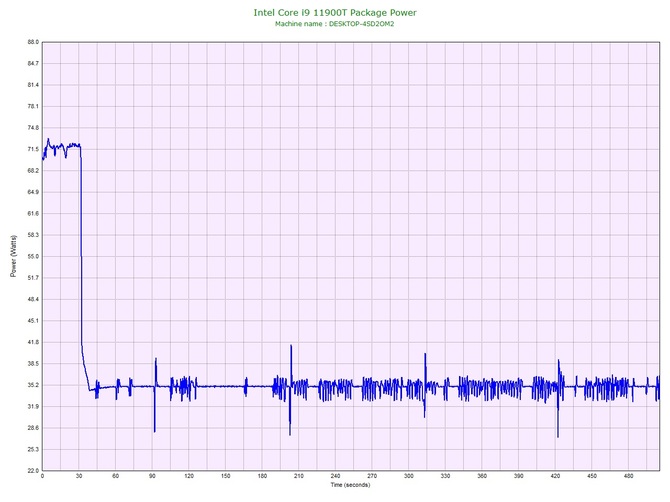Click the 270 x-axis time label
Image resolution: width=670 pixels, height=502 pixels.
click(x=372, y=476)
